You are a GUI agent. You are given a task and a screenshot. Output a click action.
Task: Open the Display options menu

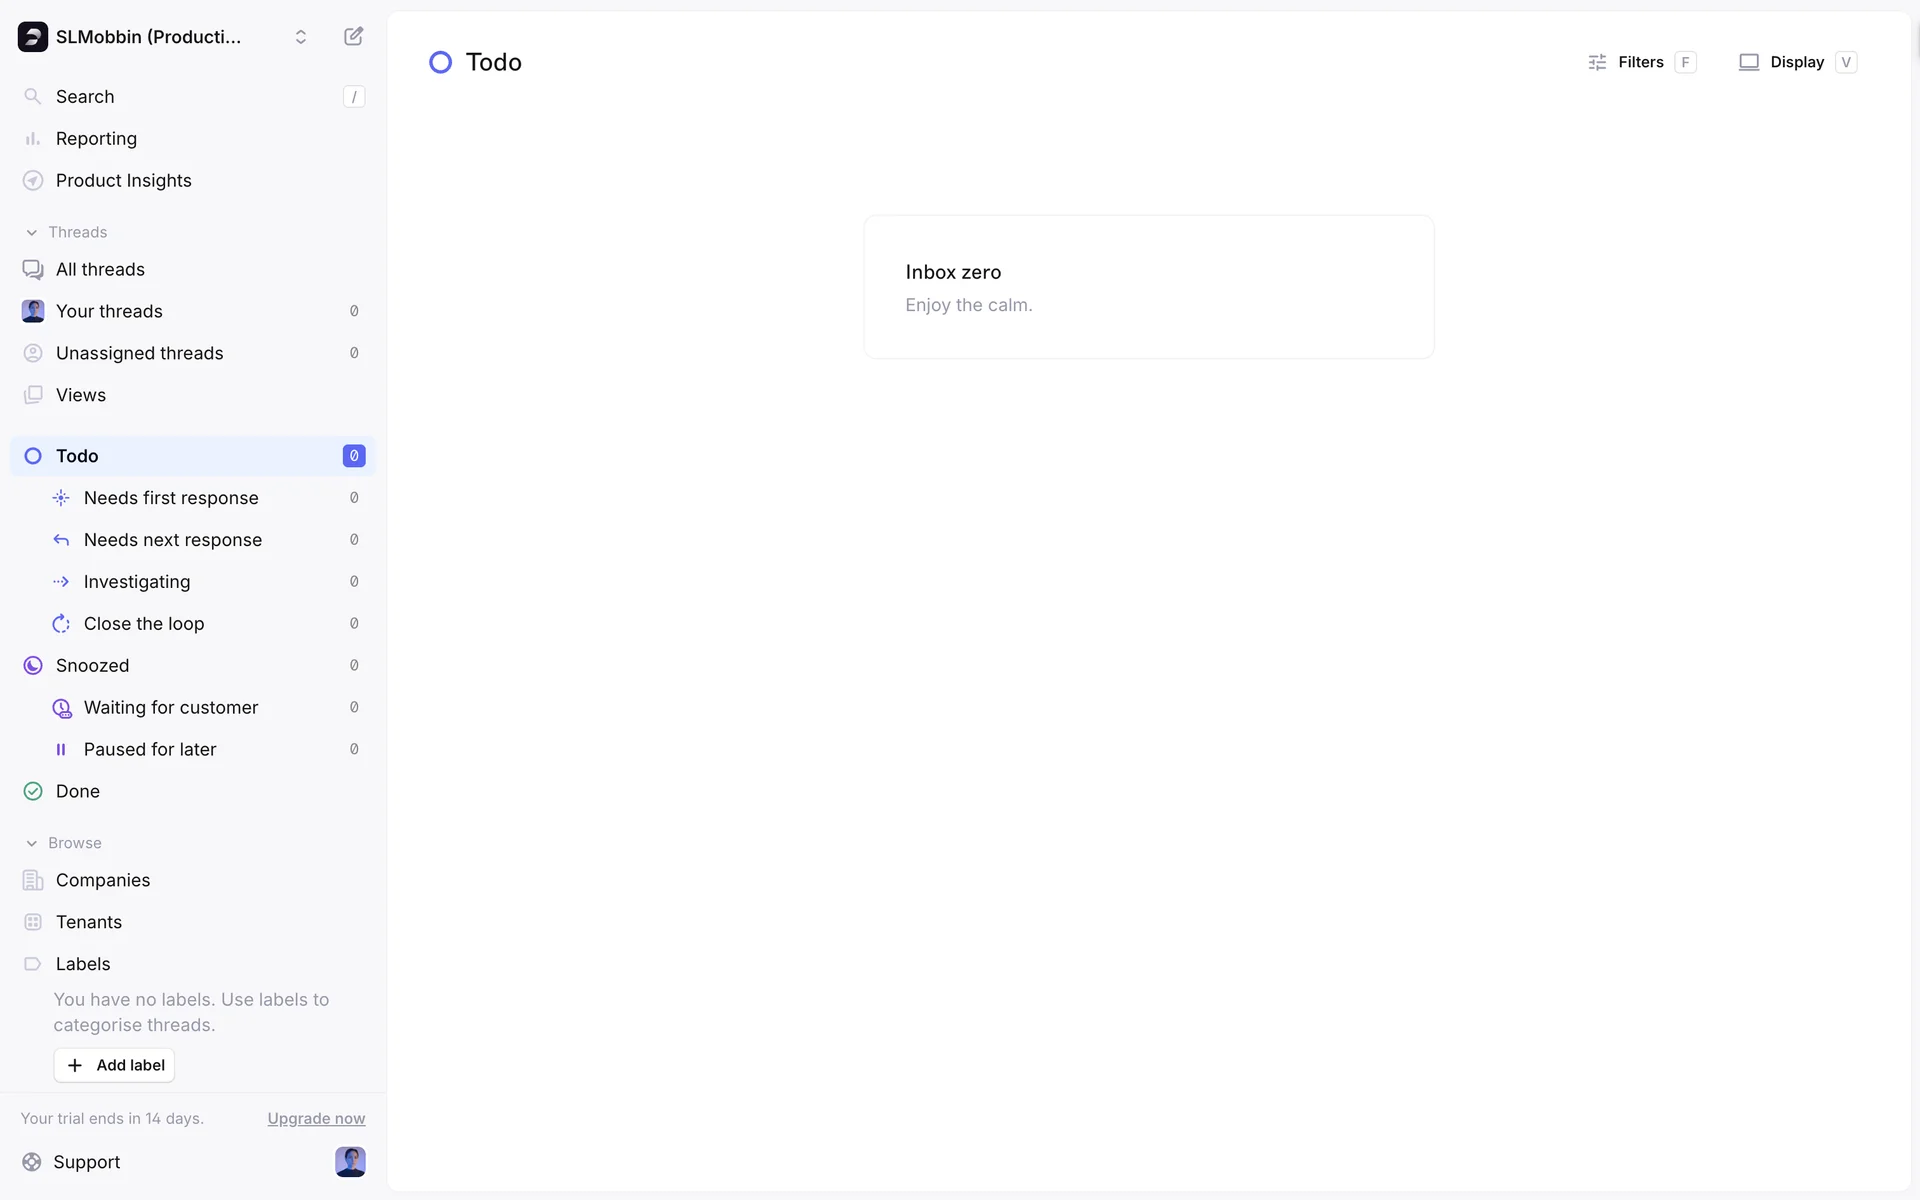[1796, 62]
